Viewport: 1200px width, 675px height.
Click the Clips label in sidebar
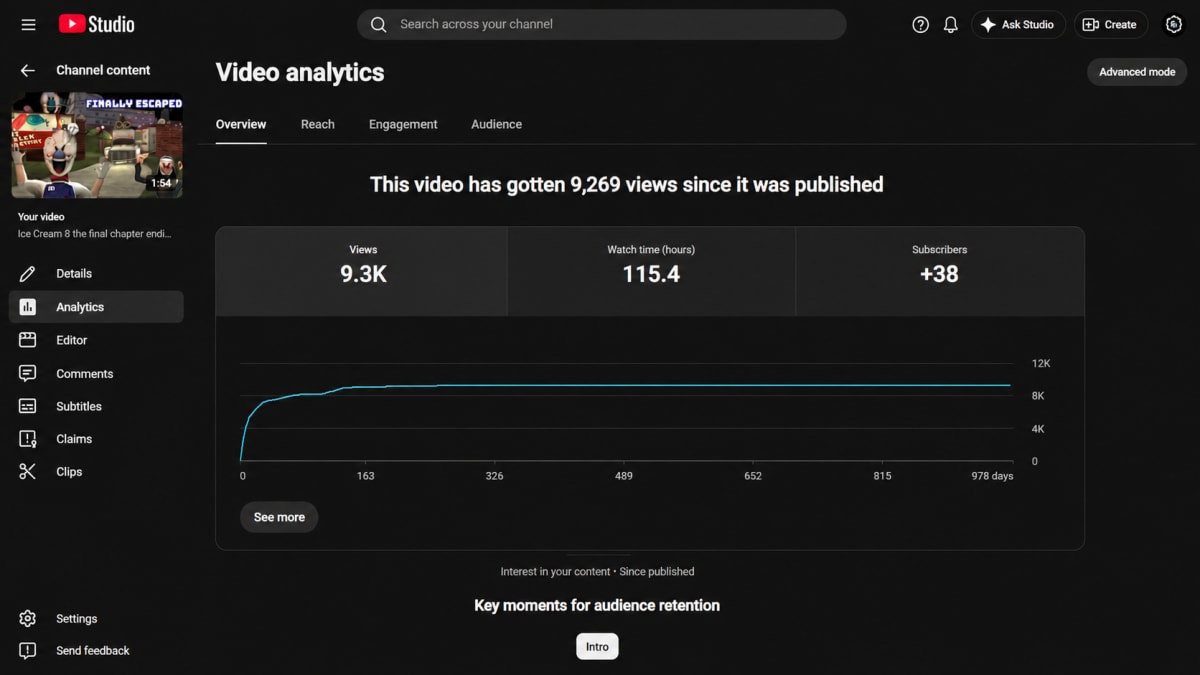tap(69, 471)
